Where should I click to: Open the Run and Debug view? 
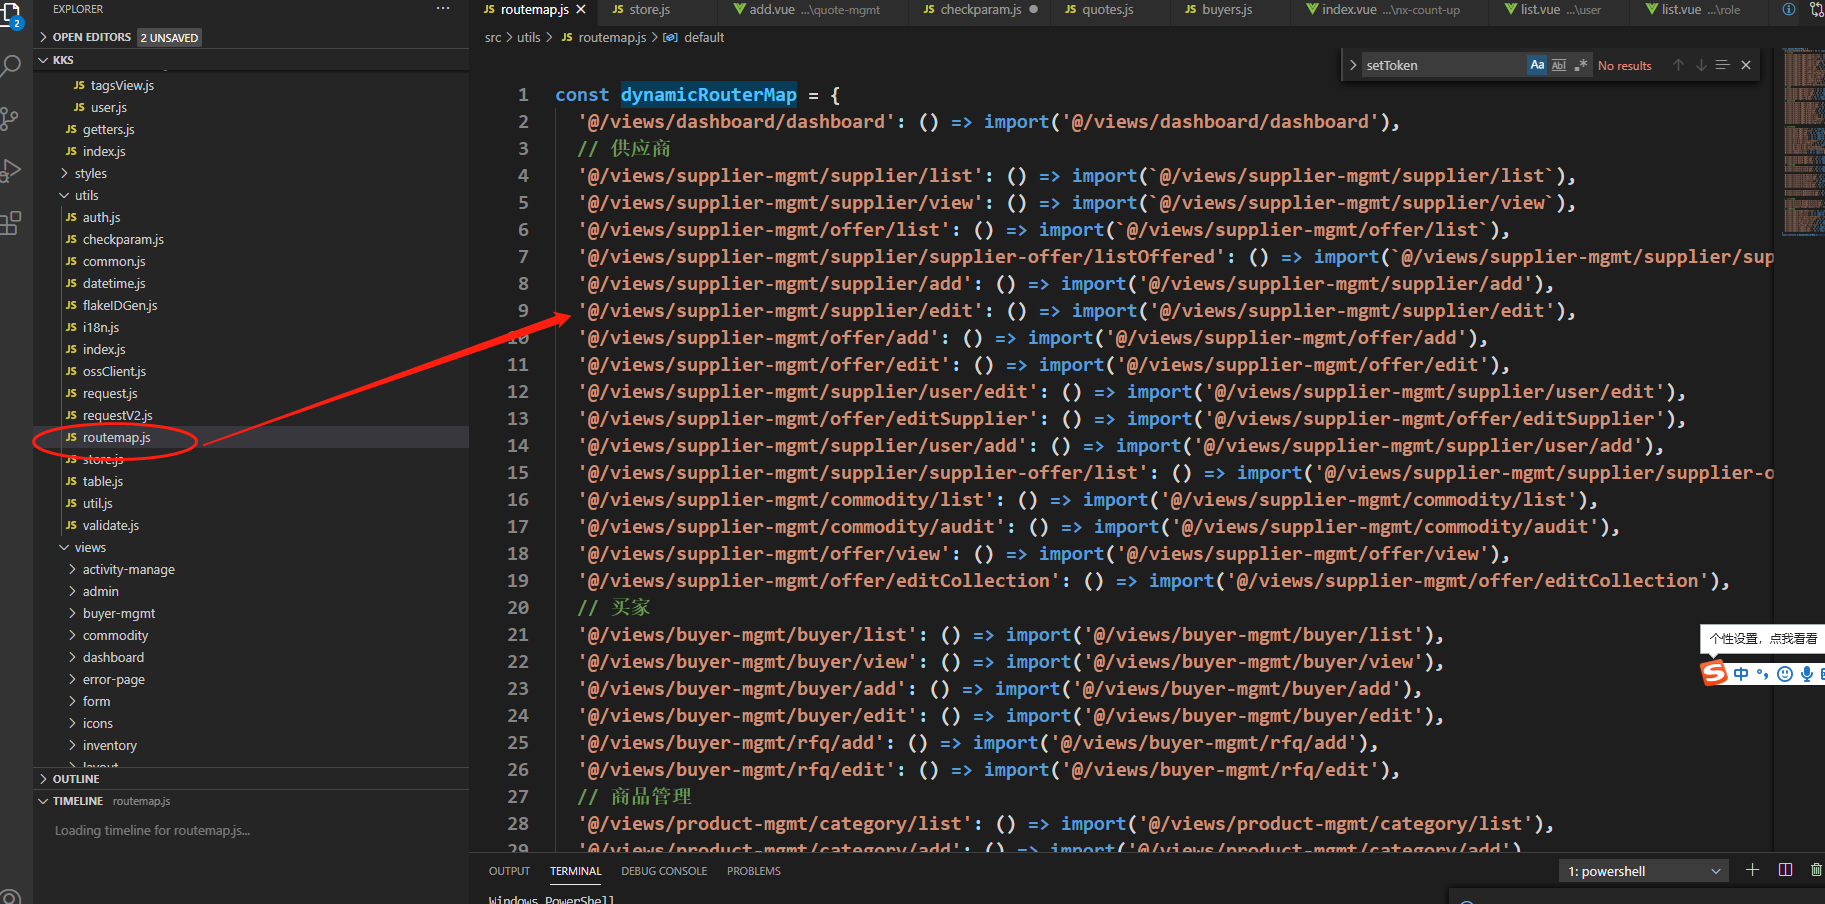click(x=10, y=171)
